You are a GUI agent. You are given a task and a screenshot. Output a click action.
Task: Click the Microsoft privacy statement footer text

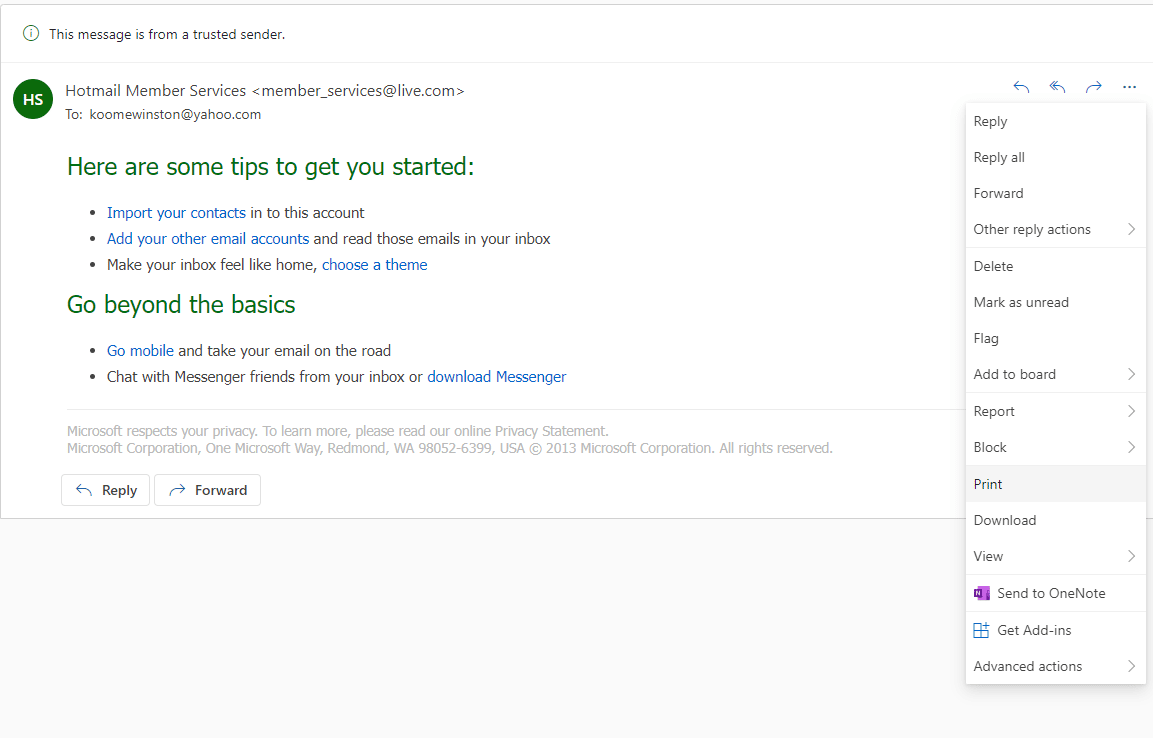click(338, 431)
